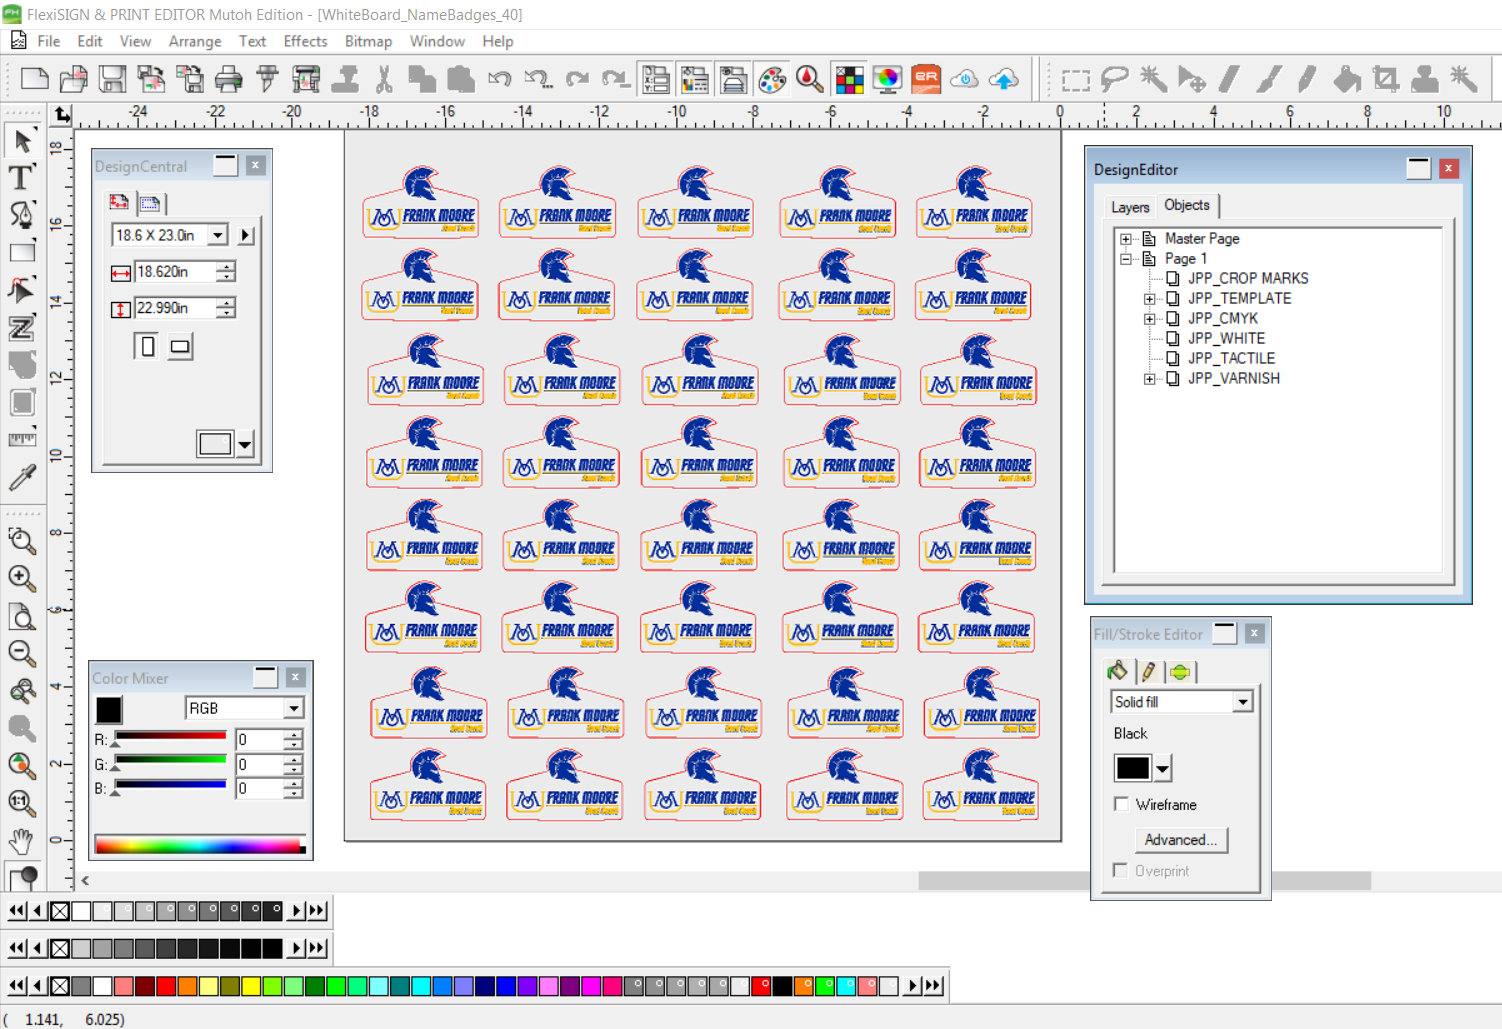Open the RIP and Print plotter icon

306,79
